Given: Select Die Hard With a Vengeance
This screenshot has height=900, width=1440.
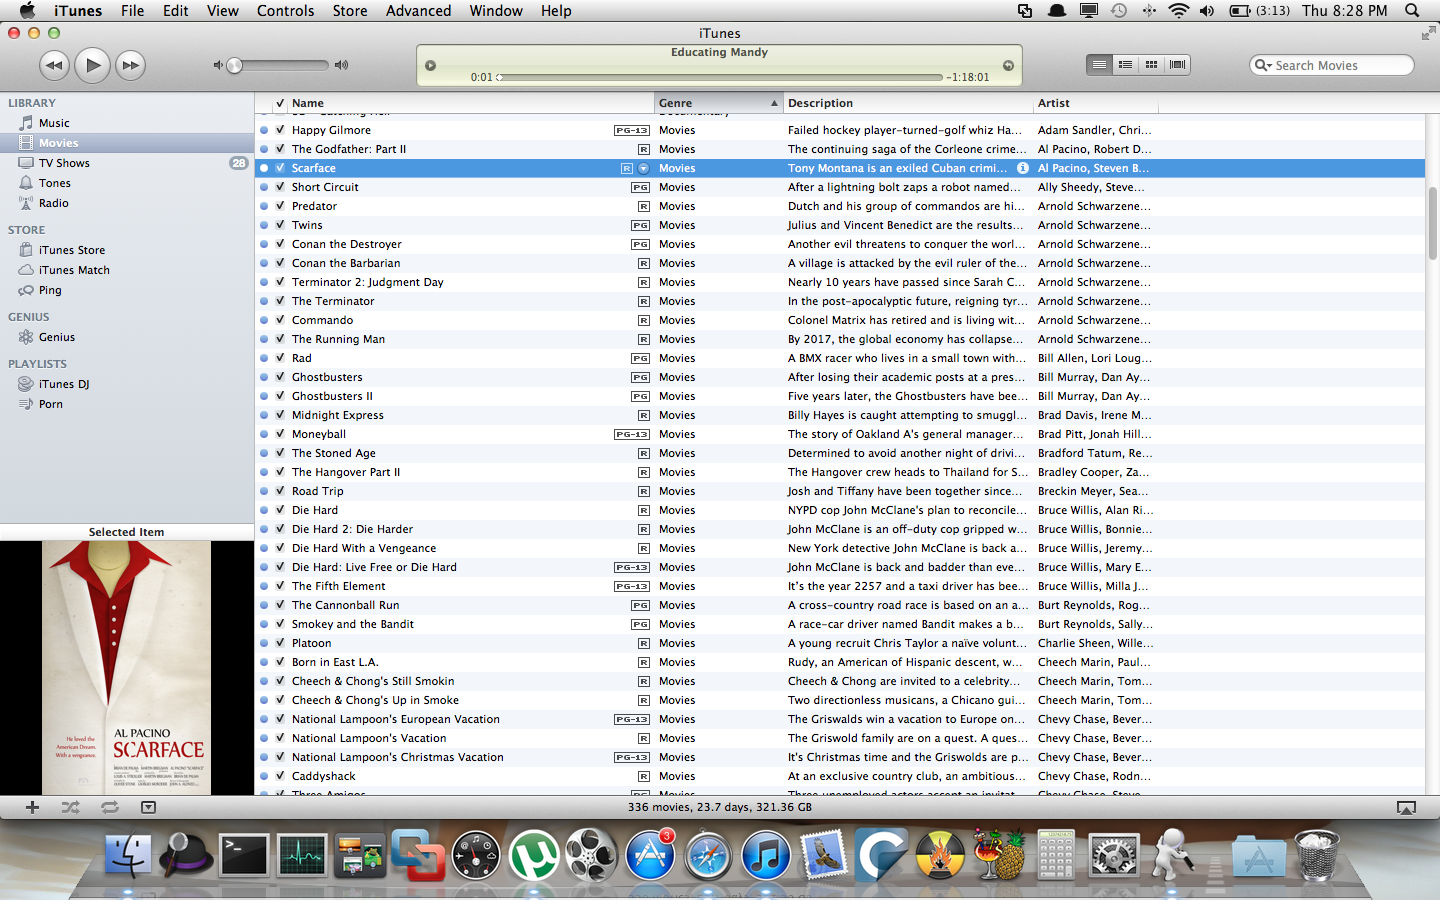Looking at the screenshot, I should (840, 548).
